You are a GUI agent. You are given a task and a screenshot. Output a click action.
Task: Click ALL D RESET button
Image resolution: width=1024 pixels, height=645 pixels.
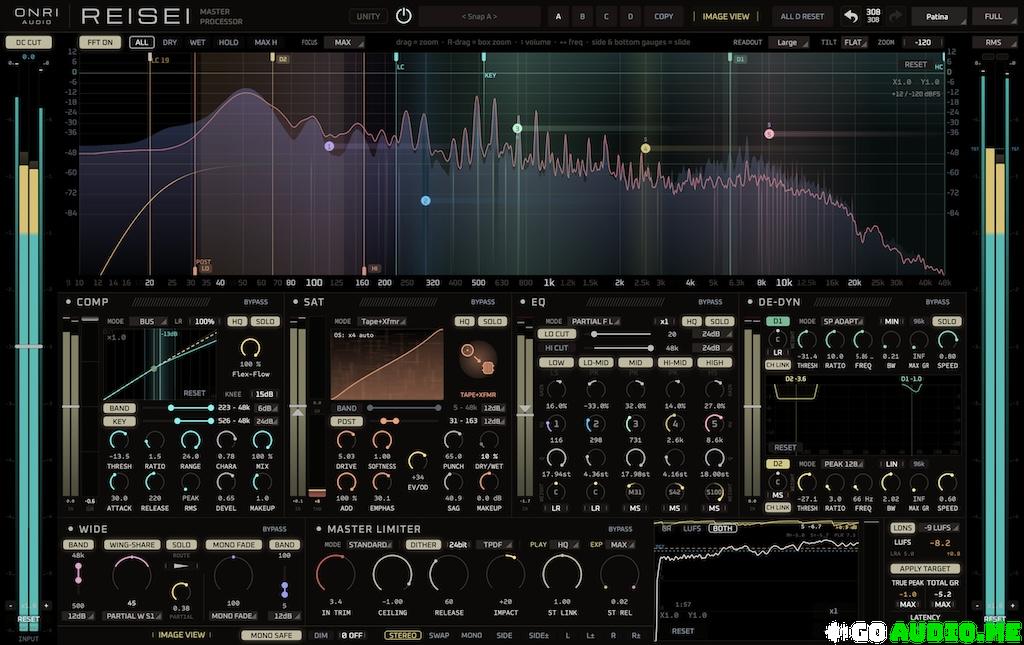pos(802,16)
